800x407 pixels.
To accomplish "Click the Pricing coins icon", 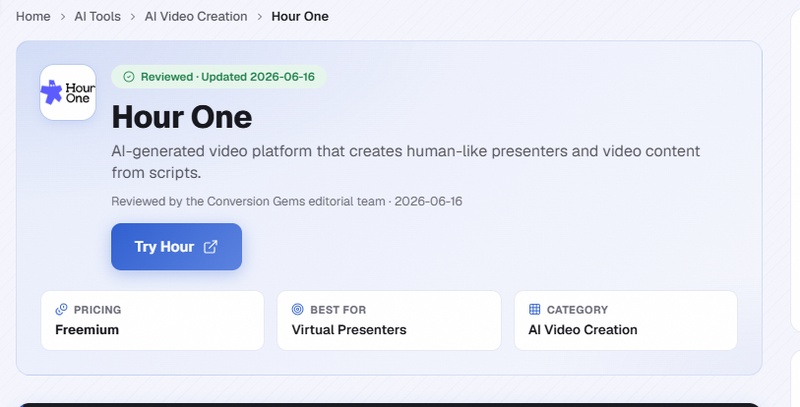I will 61,309.
